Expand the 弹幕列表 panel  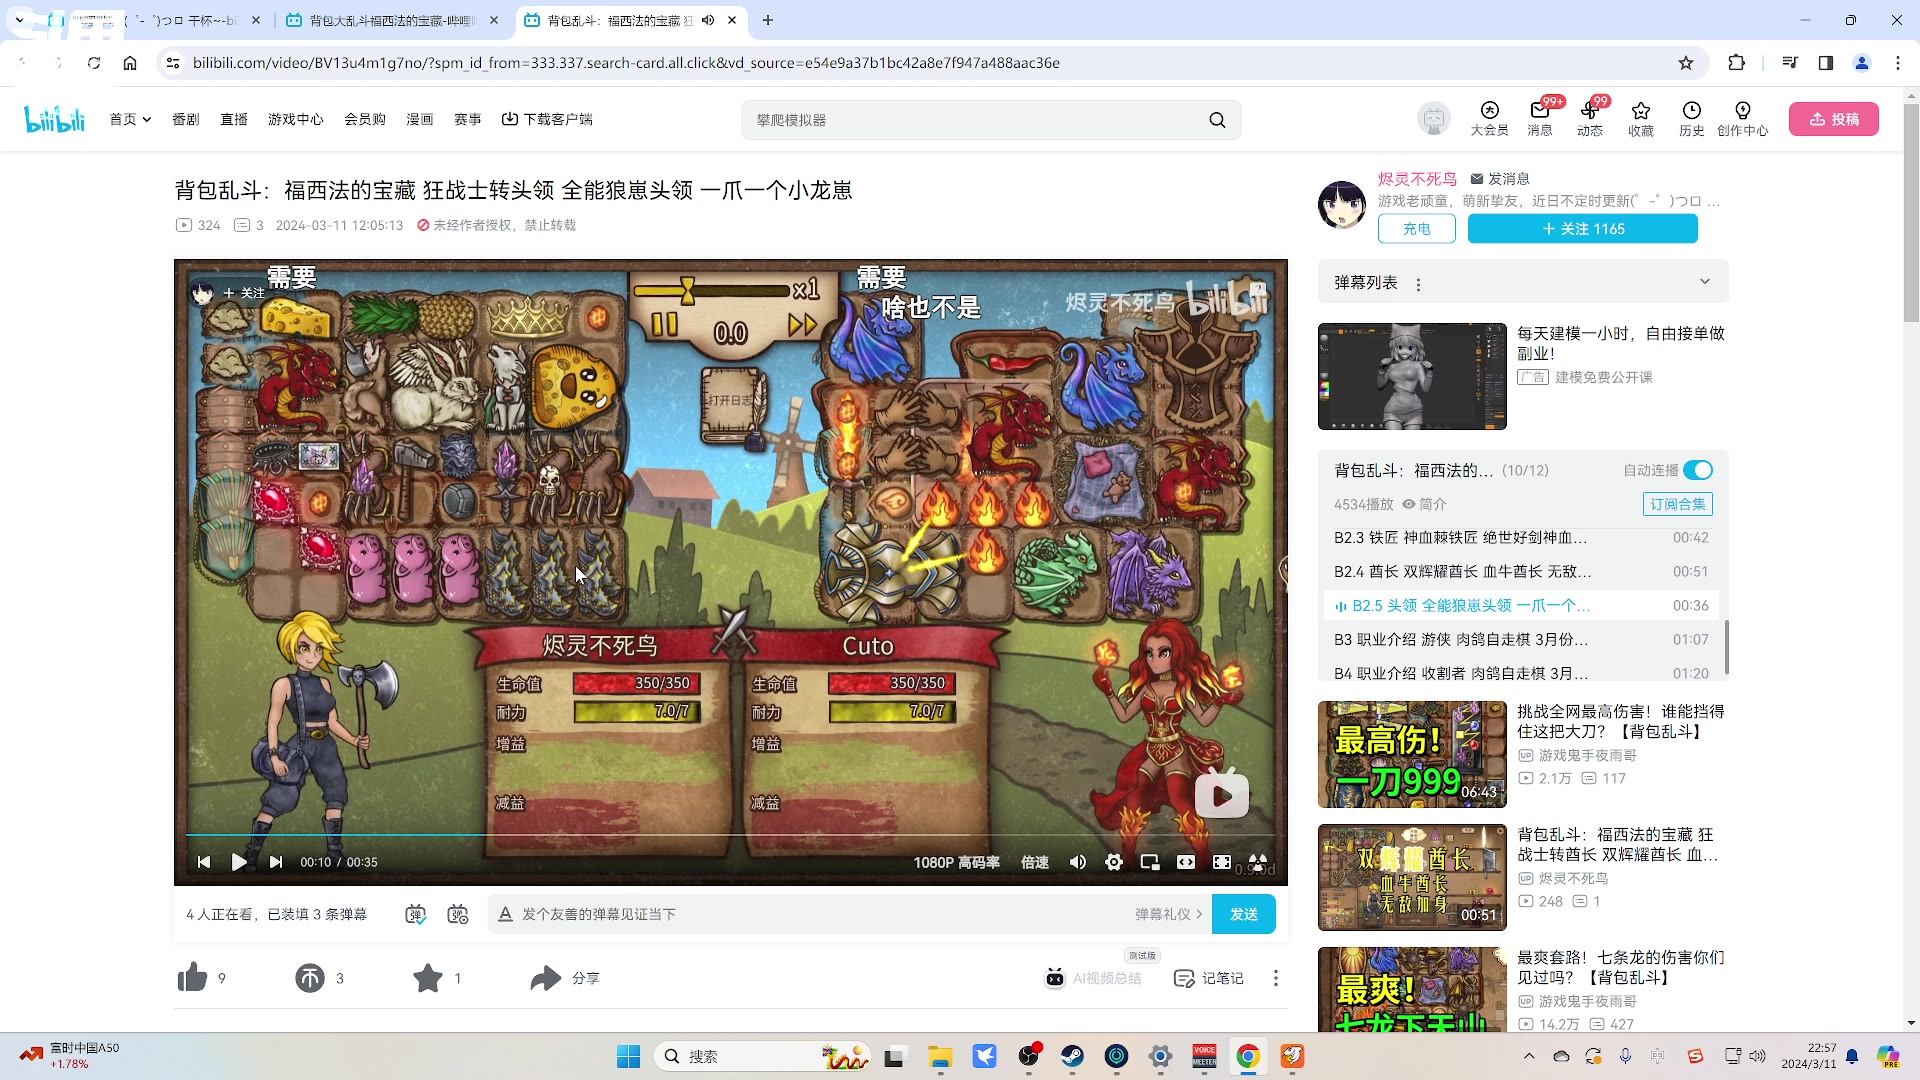1705,282
